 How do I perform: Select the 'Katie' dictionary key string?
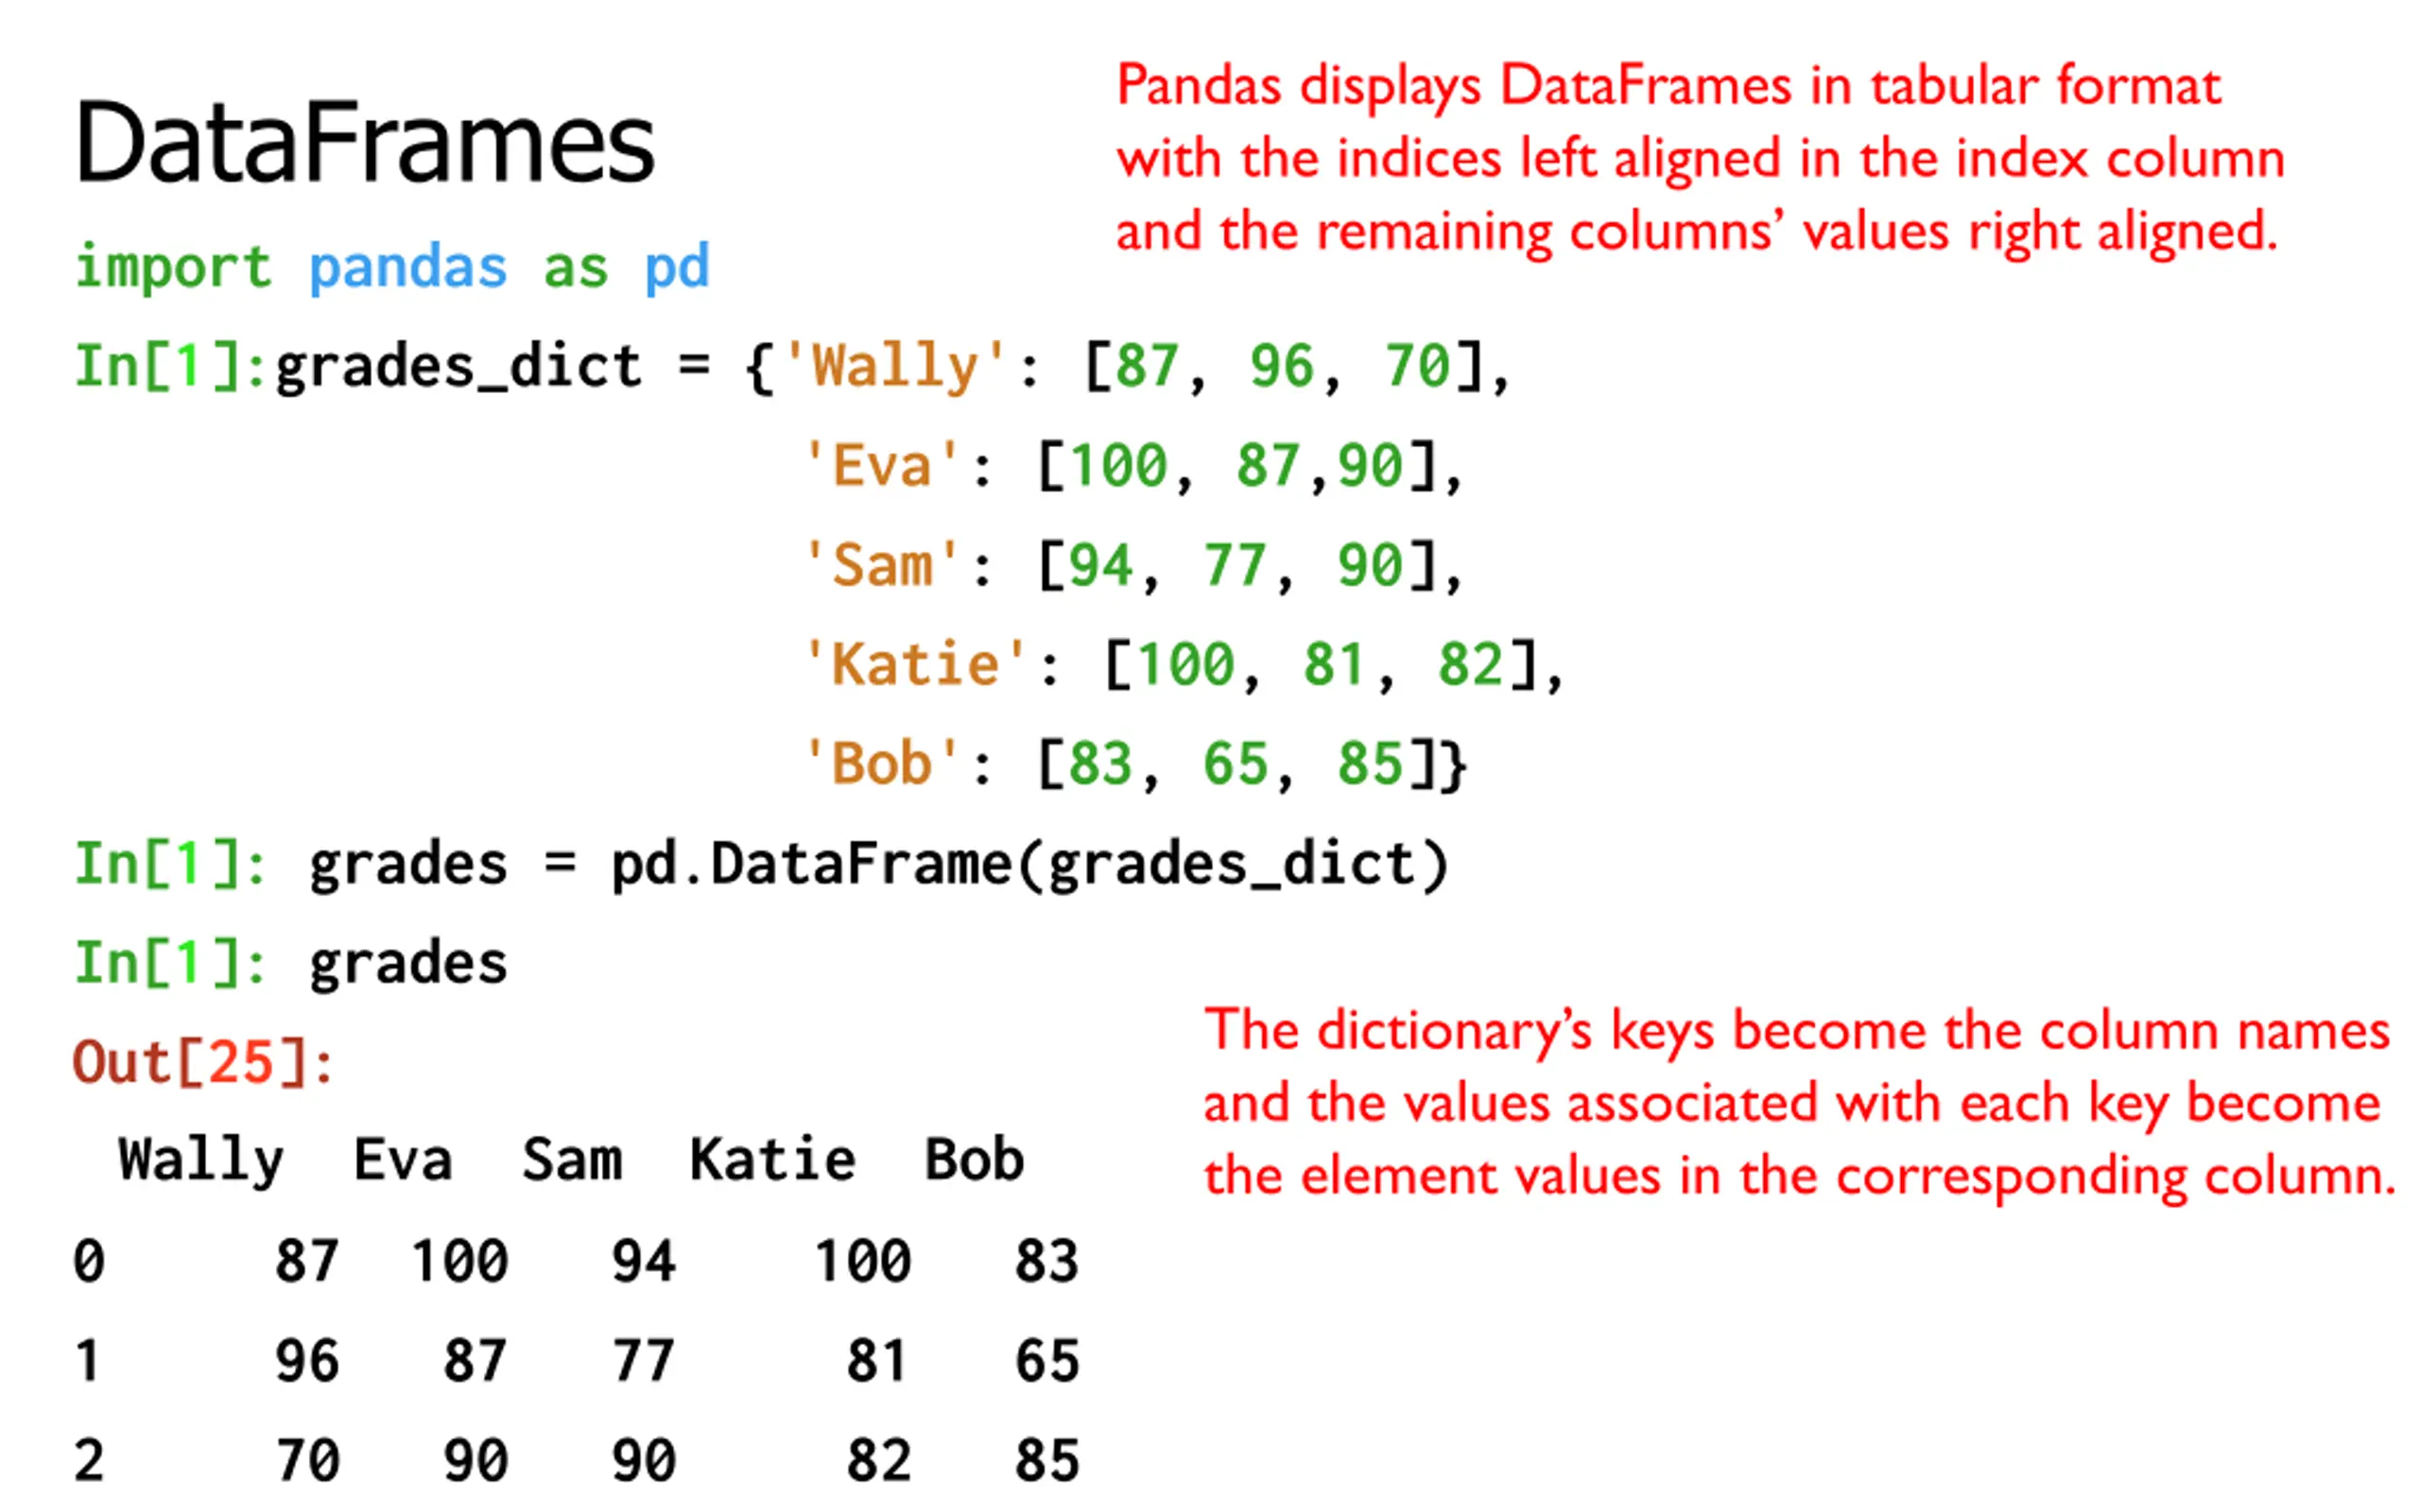pos(917,664)
